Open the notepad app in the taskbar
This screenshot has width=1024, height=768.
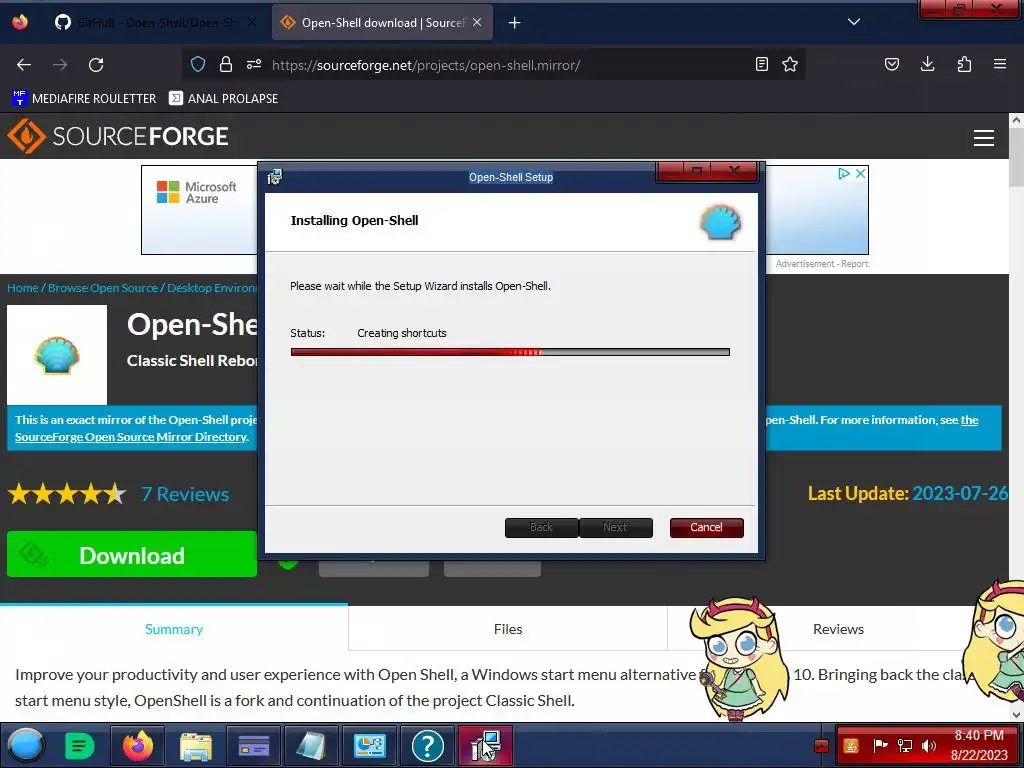click(x=311, y=745)
